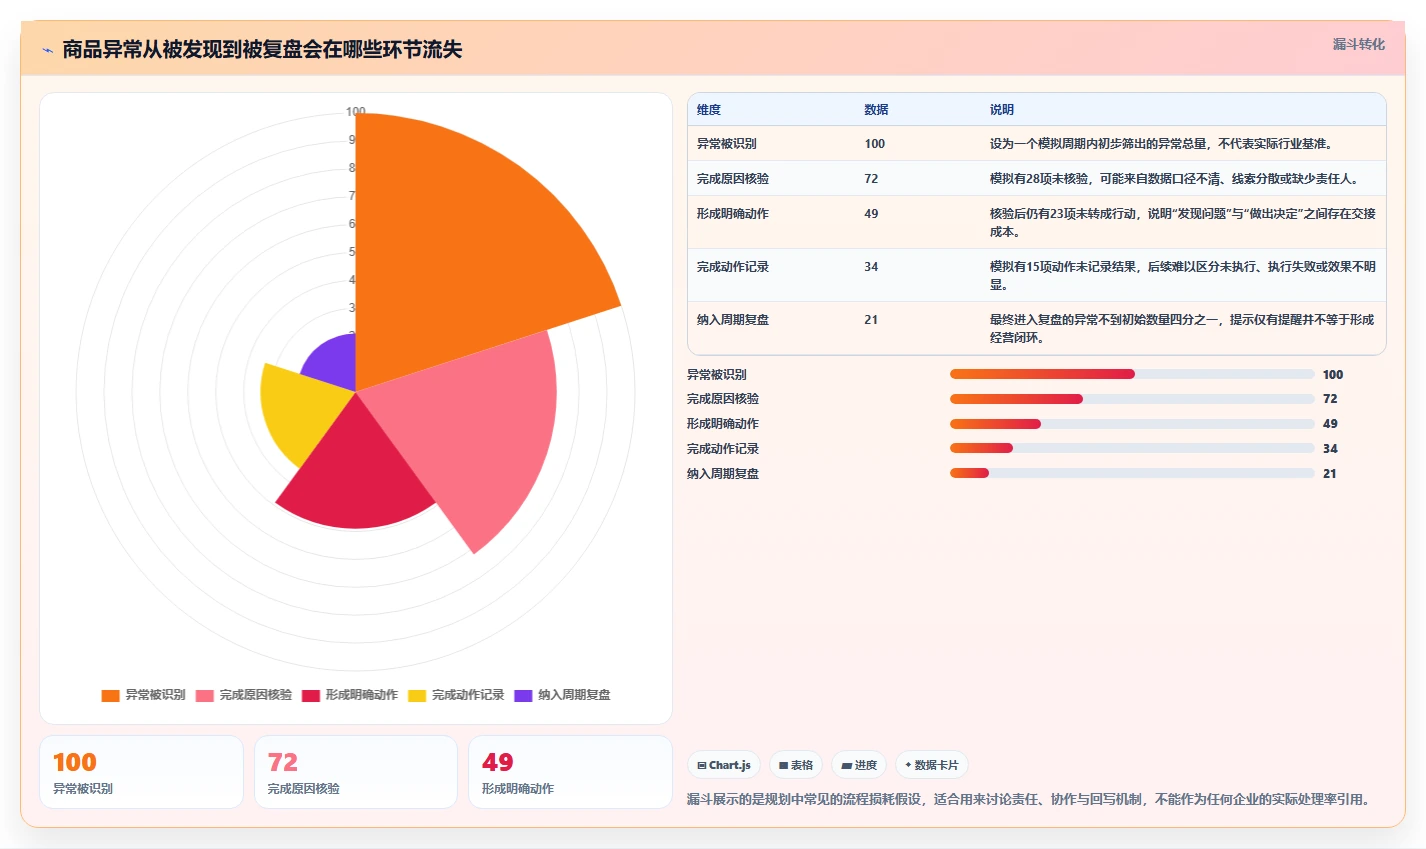Click the 100 value beside the progress bar
This screenshot has width=1426, height=849.
pos(1333,375)
